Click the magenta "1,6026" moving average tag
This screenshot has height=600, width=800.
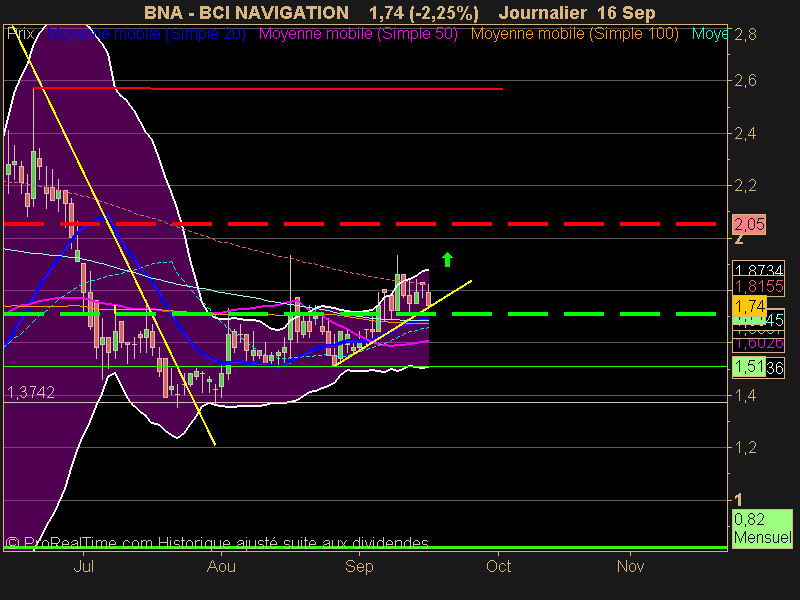[758, 343]
